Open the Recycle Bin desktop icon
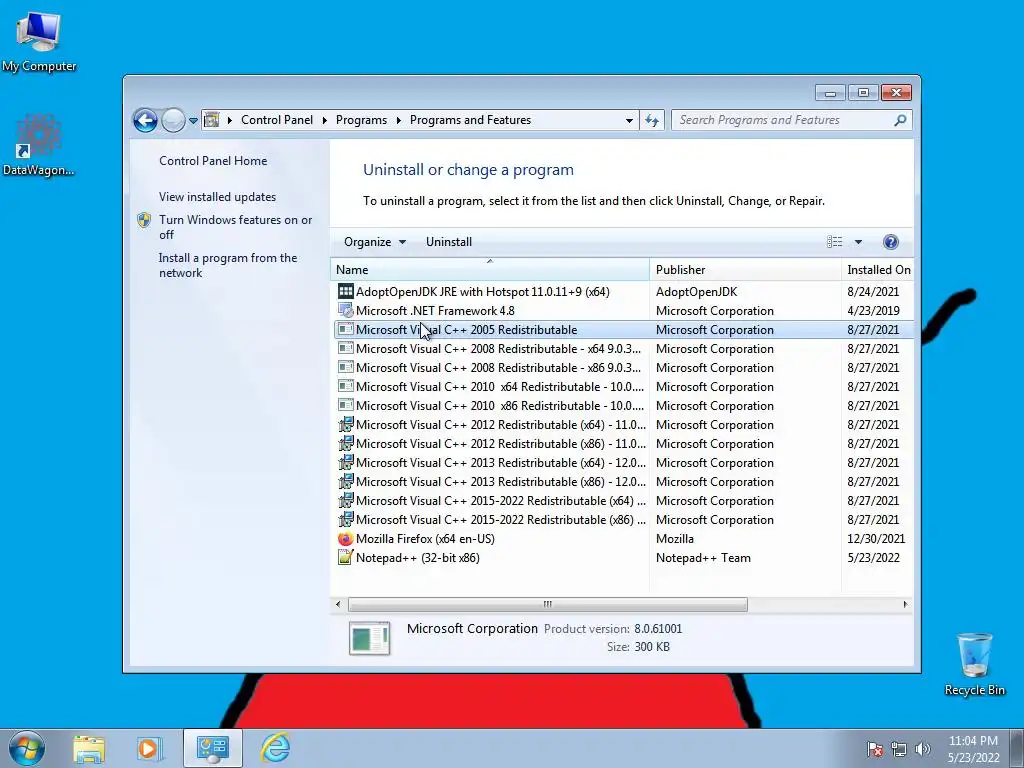Viewport: 1024px width, 768px height. [x=974, y=664]
